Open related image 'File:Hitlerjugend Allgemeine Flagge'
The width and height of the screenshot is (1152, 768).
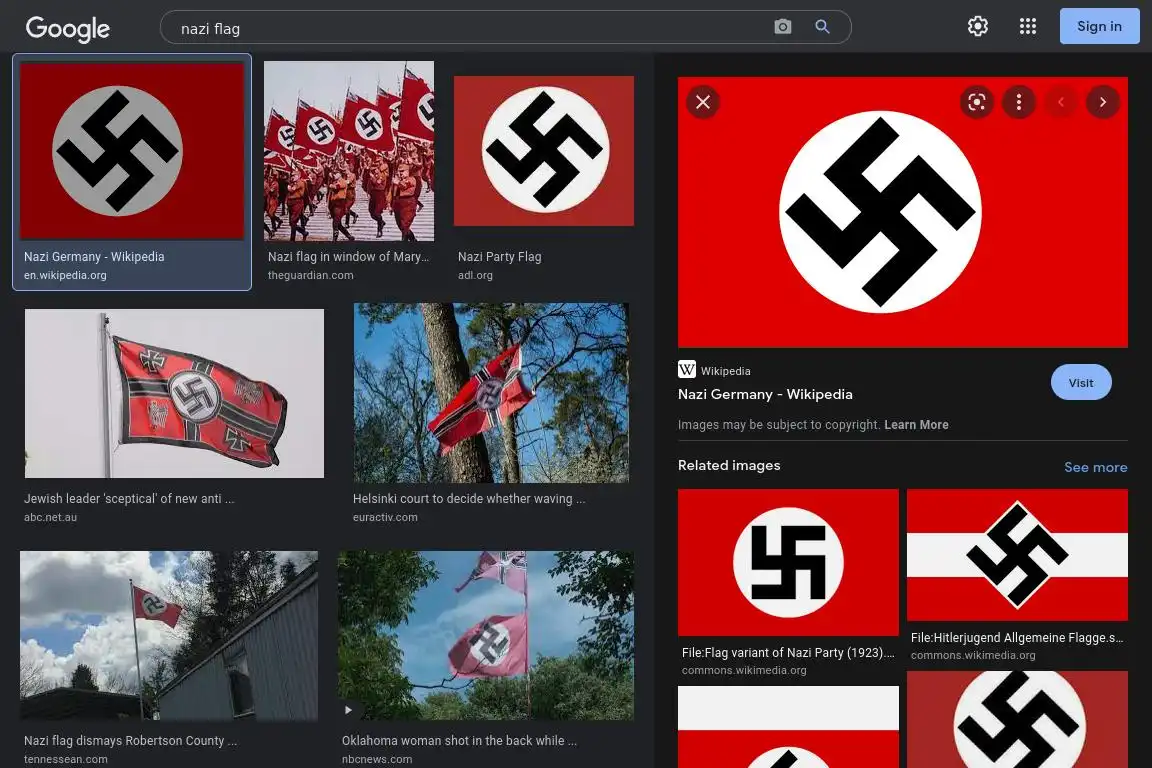pyautogui.click(x=1017, y=555)
